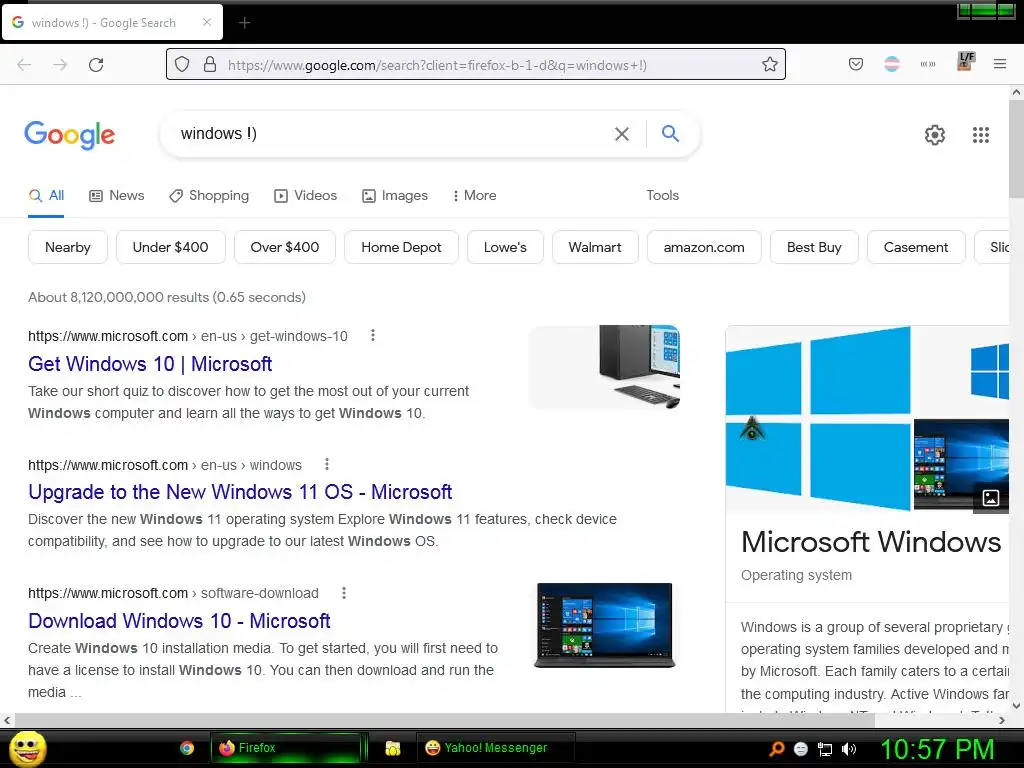The height and width of the screenshot is (768, 1024).
Task: Click the striped circle toolbar extension icon
Action: (891, 64)
